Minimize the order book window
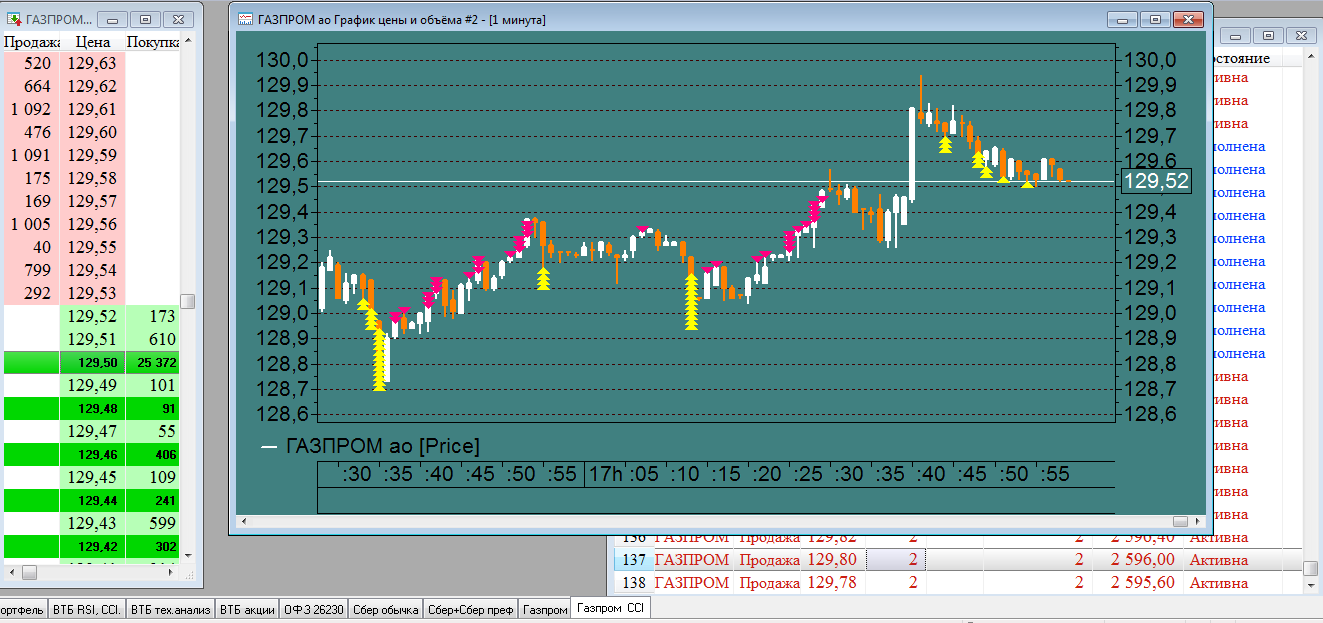The width and height of the screenshot is (1323, 623). click(x=113, y=19)
